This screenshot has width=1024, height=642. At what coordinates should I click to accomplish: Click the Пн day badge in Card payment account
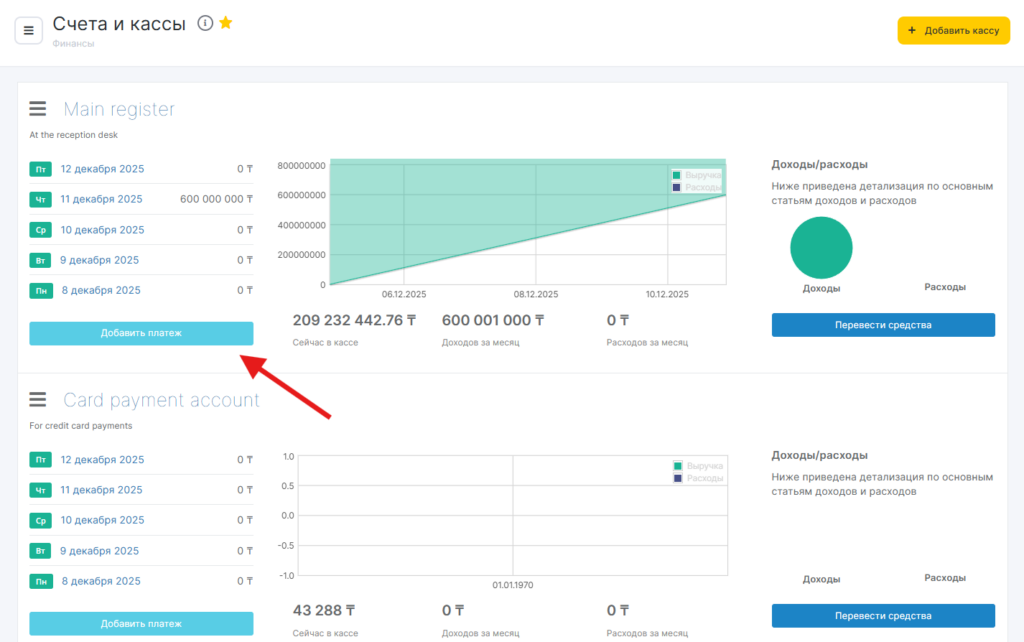(41, 581)
